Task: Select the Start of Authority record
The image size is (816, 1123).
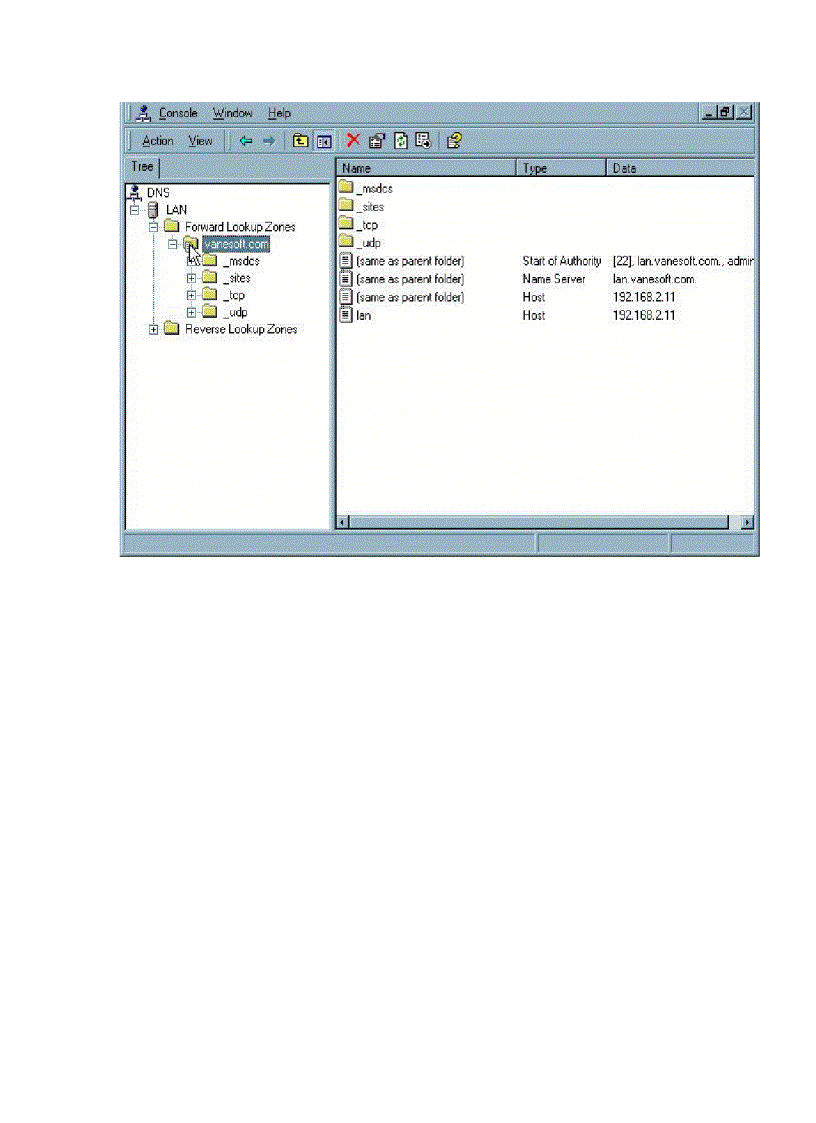Action: tap(410, 260)
